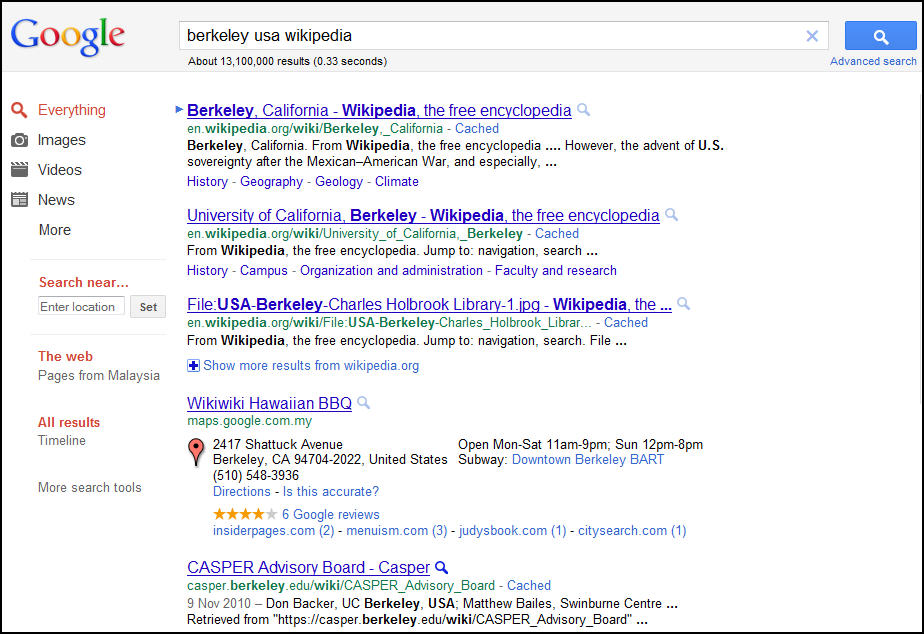Preview University of California result with magnifier icon

point(671,215)
